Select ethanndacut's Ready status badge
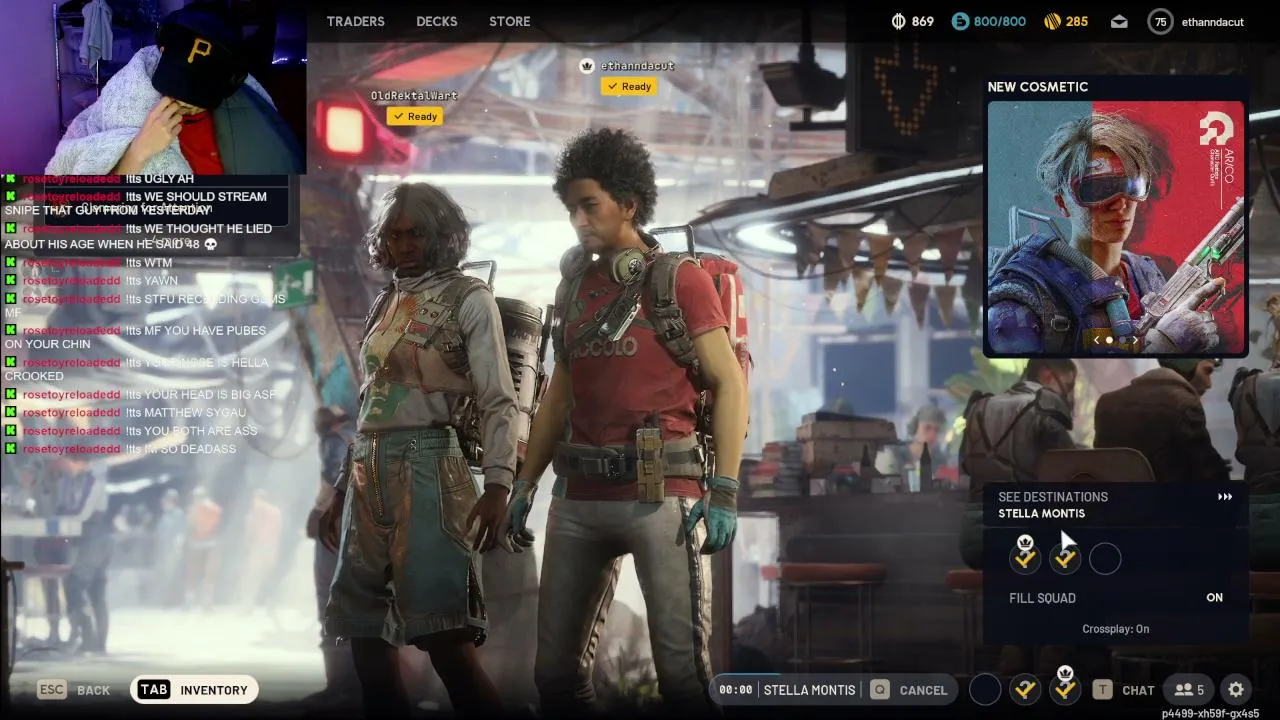Viewport: 1280px width, 720px height. coord(629,87)
